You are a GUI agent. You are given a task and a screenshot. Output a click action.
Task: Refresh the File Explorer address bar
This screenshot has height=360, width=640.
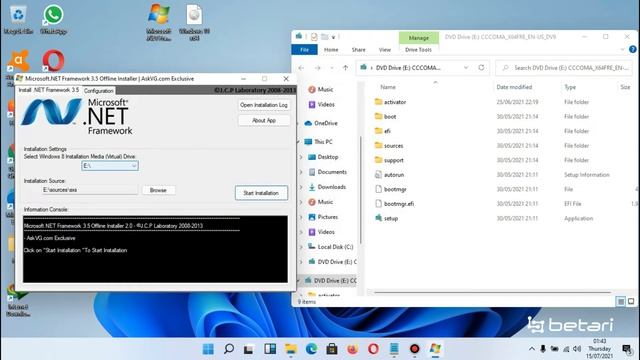click(x=481, y=68)
